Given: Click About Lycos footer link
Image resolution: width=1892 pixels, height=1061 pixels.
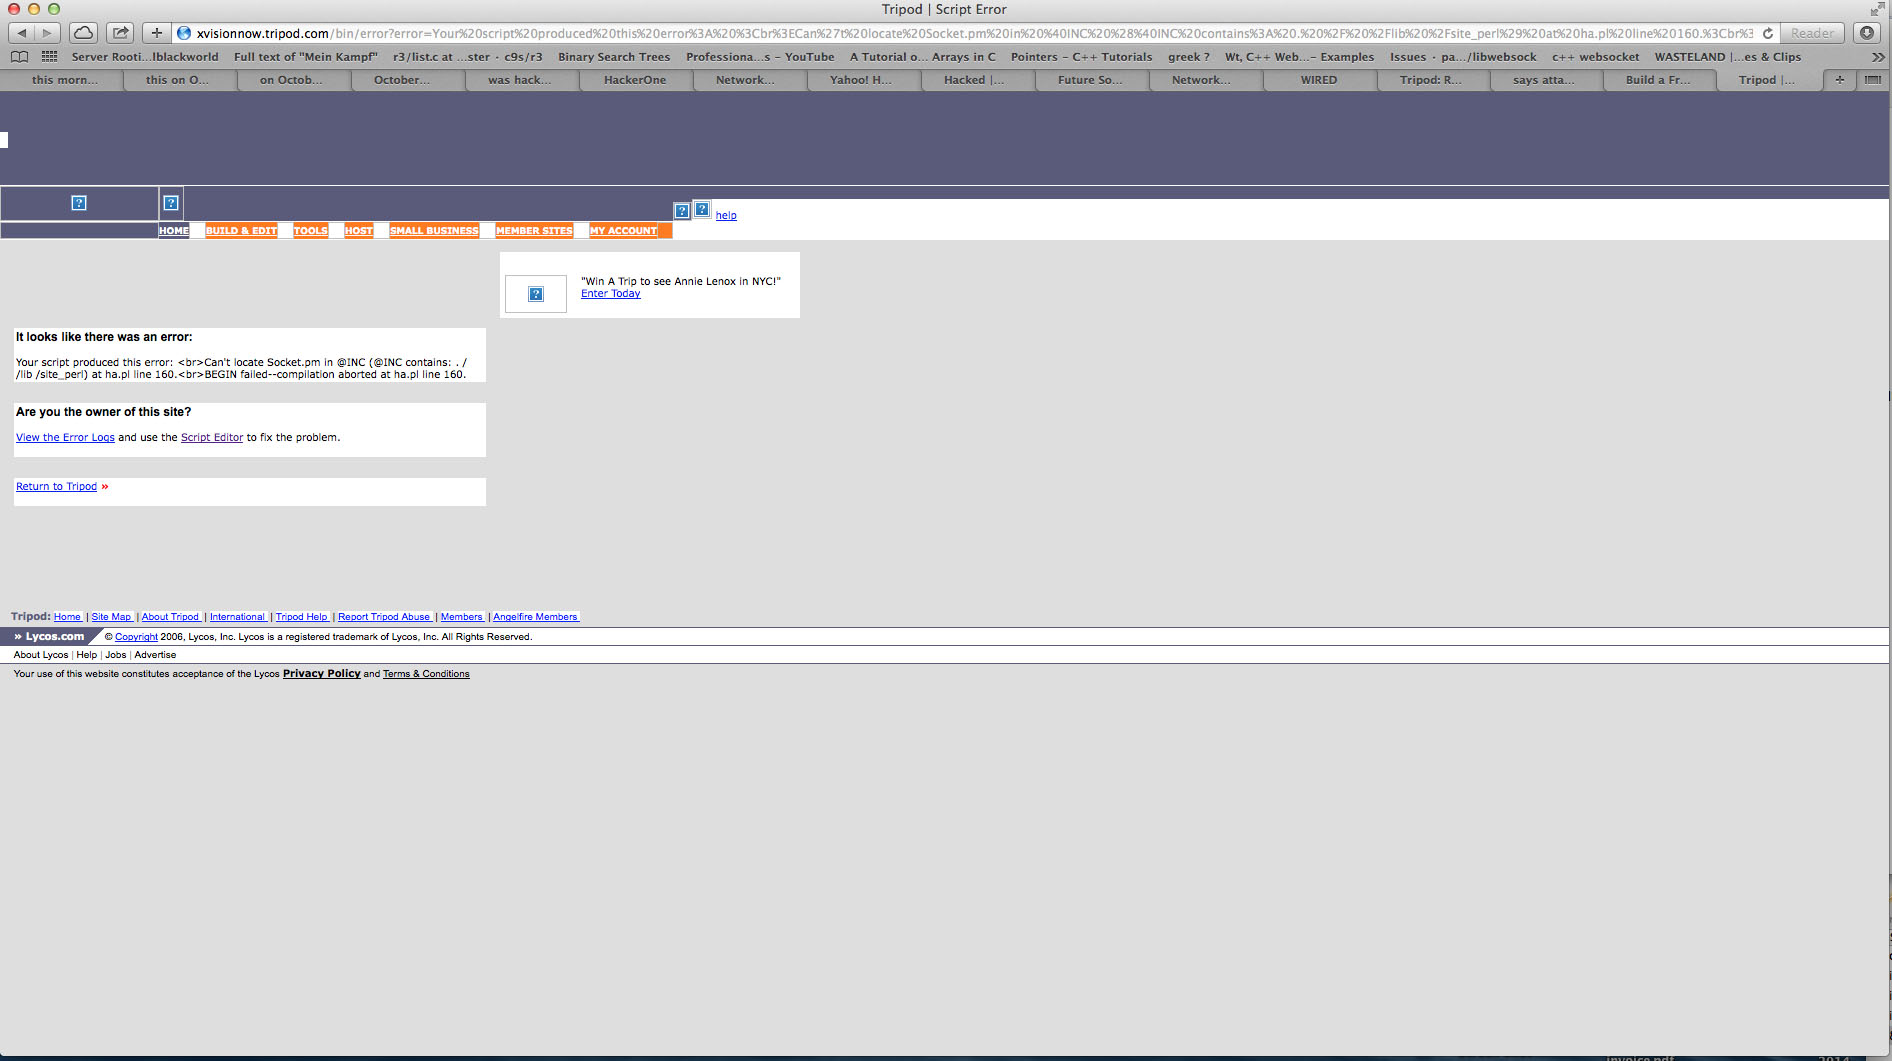Looking at the screenshot, I should click(x=41, y=655).
